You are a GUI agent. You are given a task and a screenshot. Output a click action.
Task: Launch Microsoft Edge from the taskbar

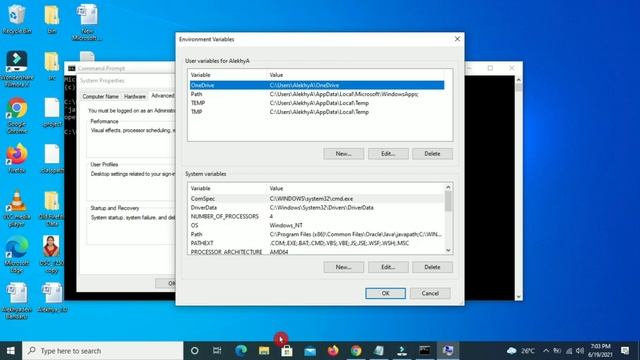coord(241,351)
